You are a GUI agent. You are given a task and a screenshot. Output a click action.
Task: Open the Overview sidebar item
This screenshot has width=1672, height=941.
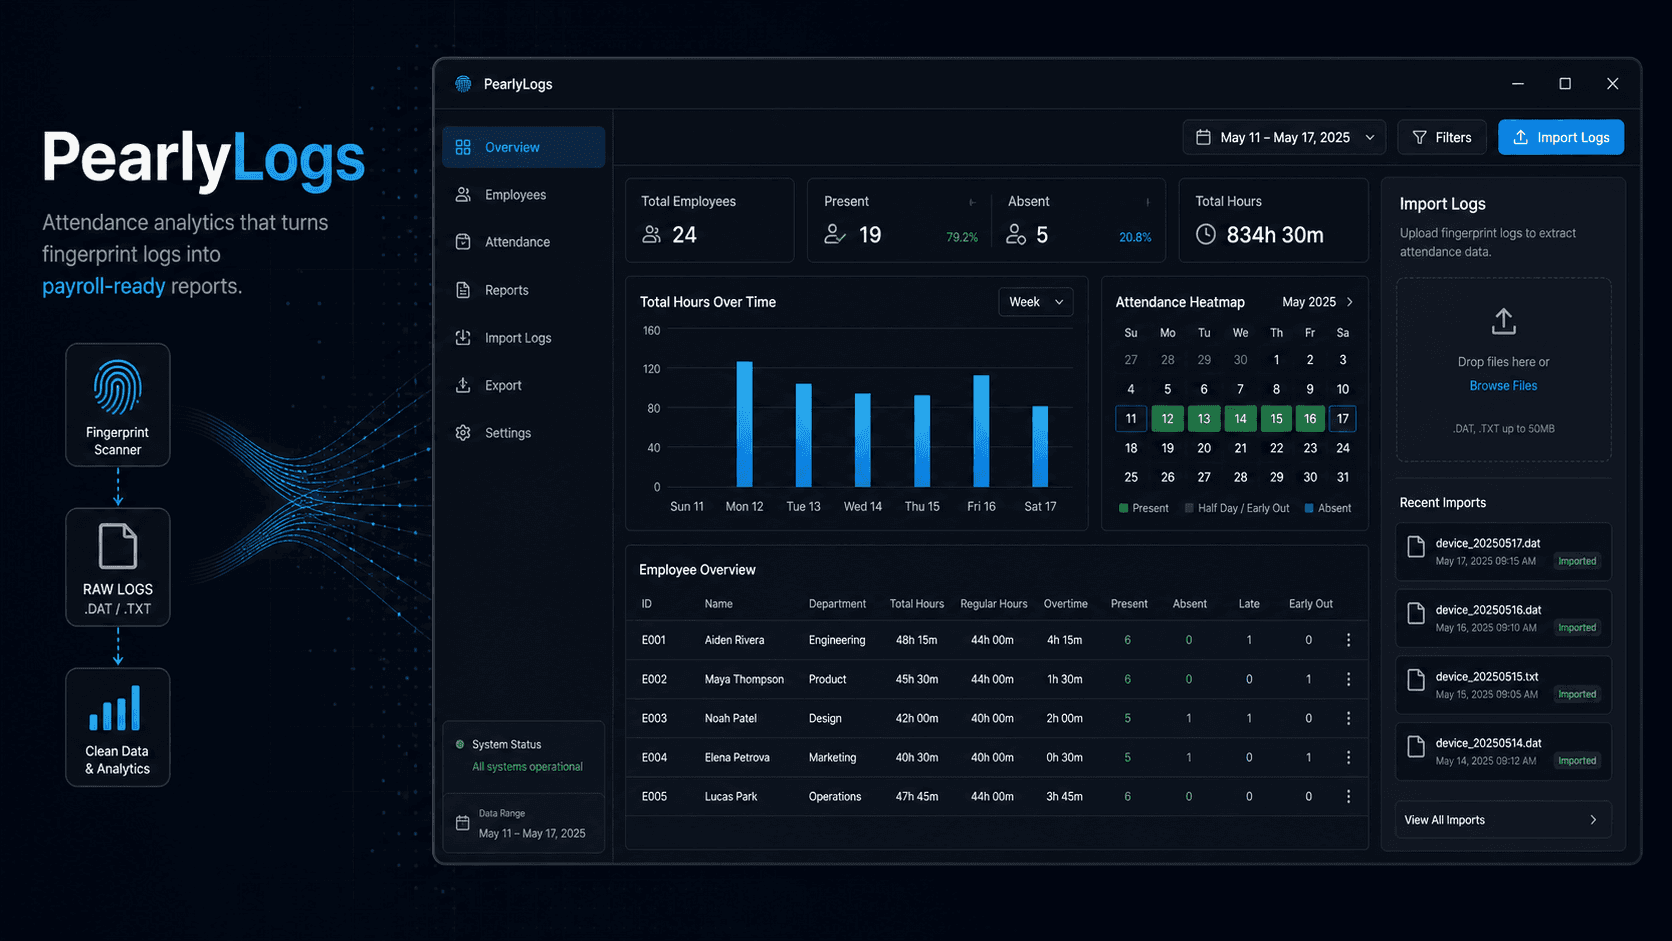[523, 147]
